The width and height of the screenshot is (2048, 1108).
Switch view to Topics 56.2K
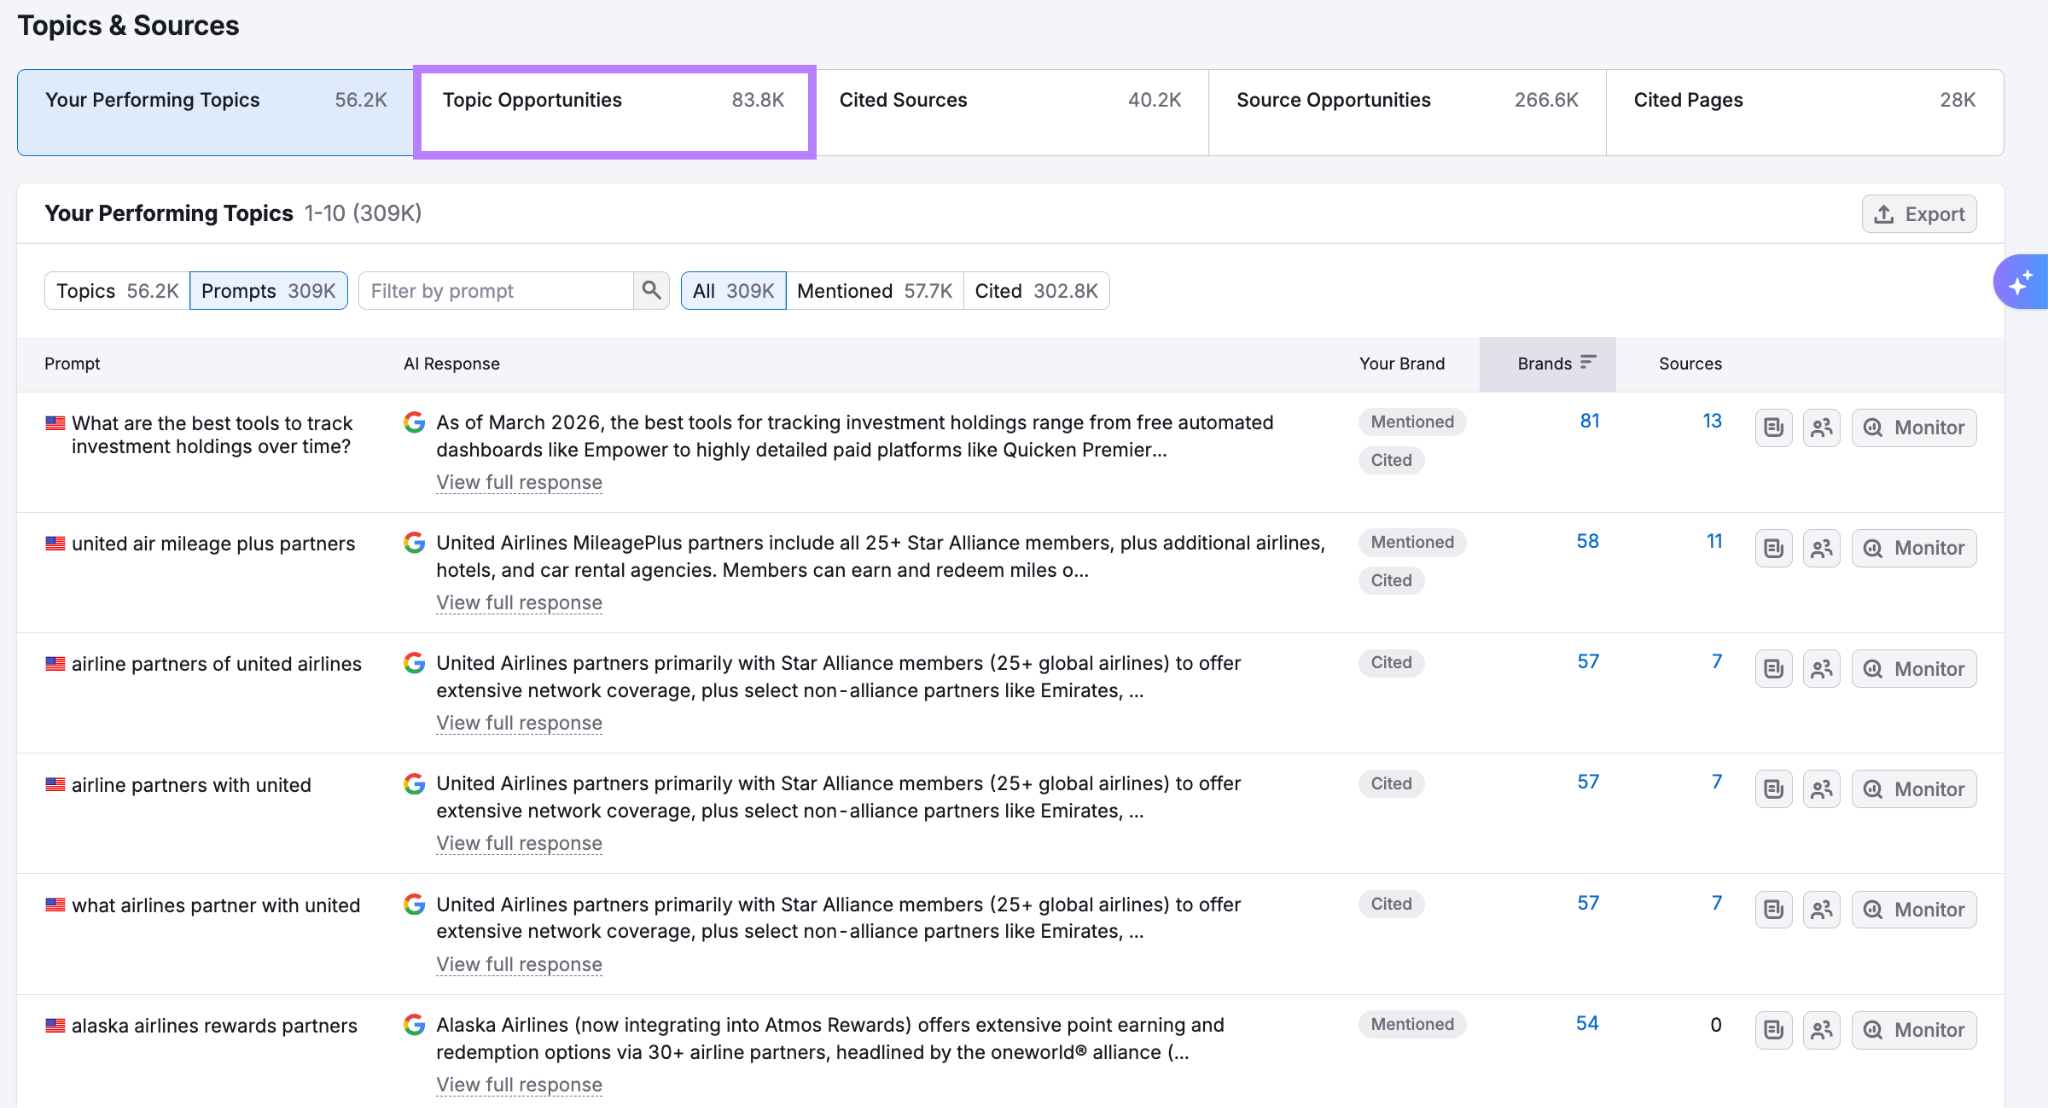[117, 291]
